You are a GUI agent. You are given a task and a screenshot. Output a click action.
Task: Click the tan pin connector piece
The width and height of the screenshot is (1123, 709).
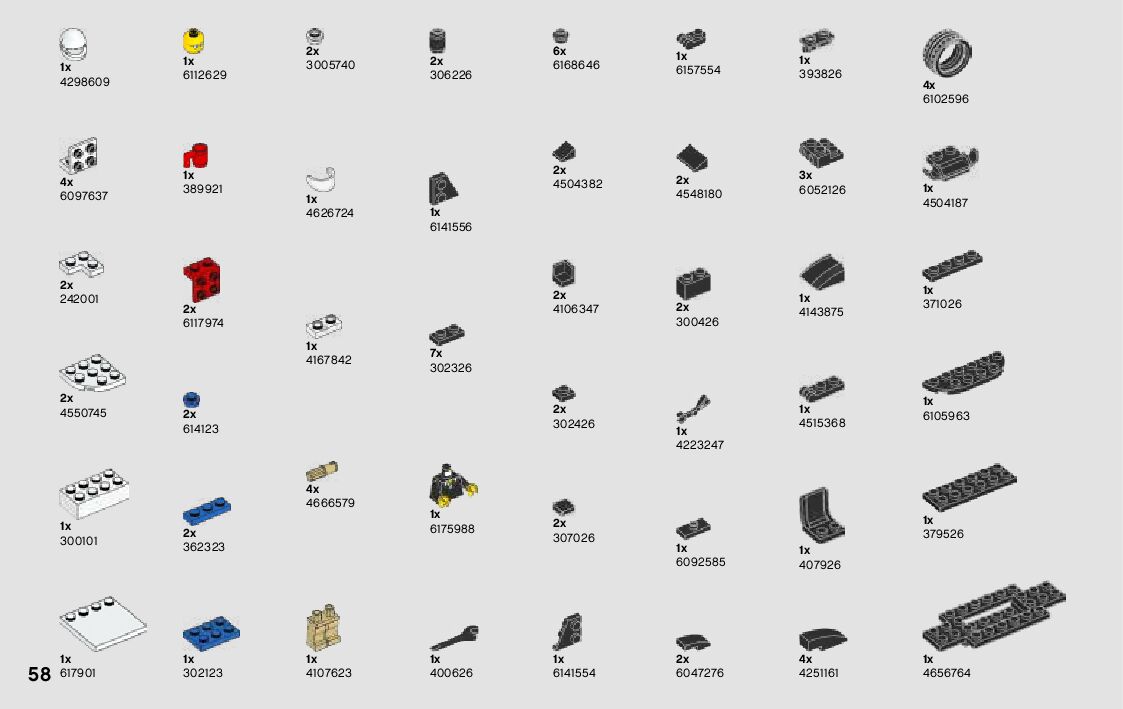pos(322,471)
